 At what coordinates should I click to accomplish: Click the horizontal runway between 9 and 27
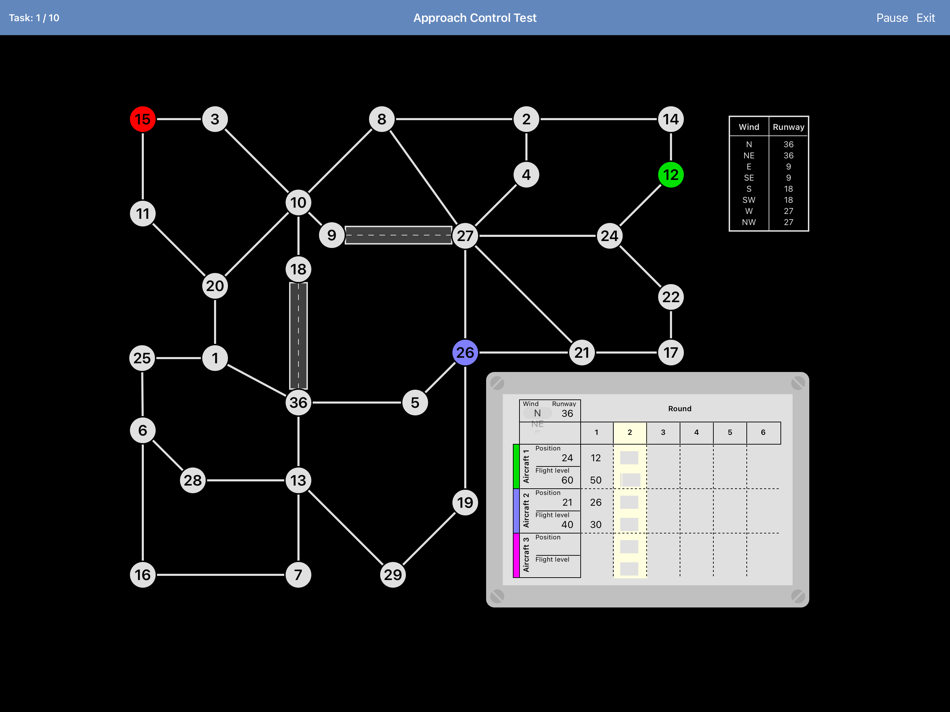tap(399, 235)
